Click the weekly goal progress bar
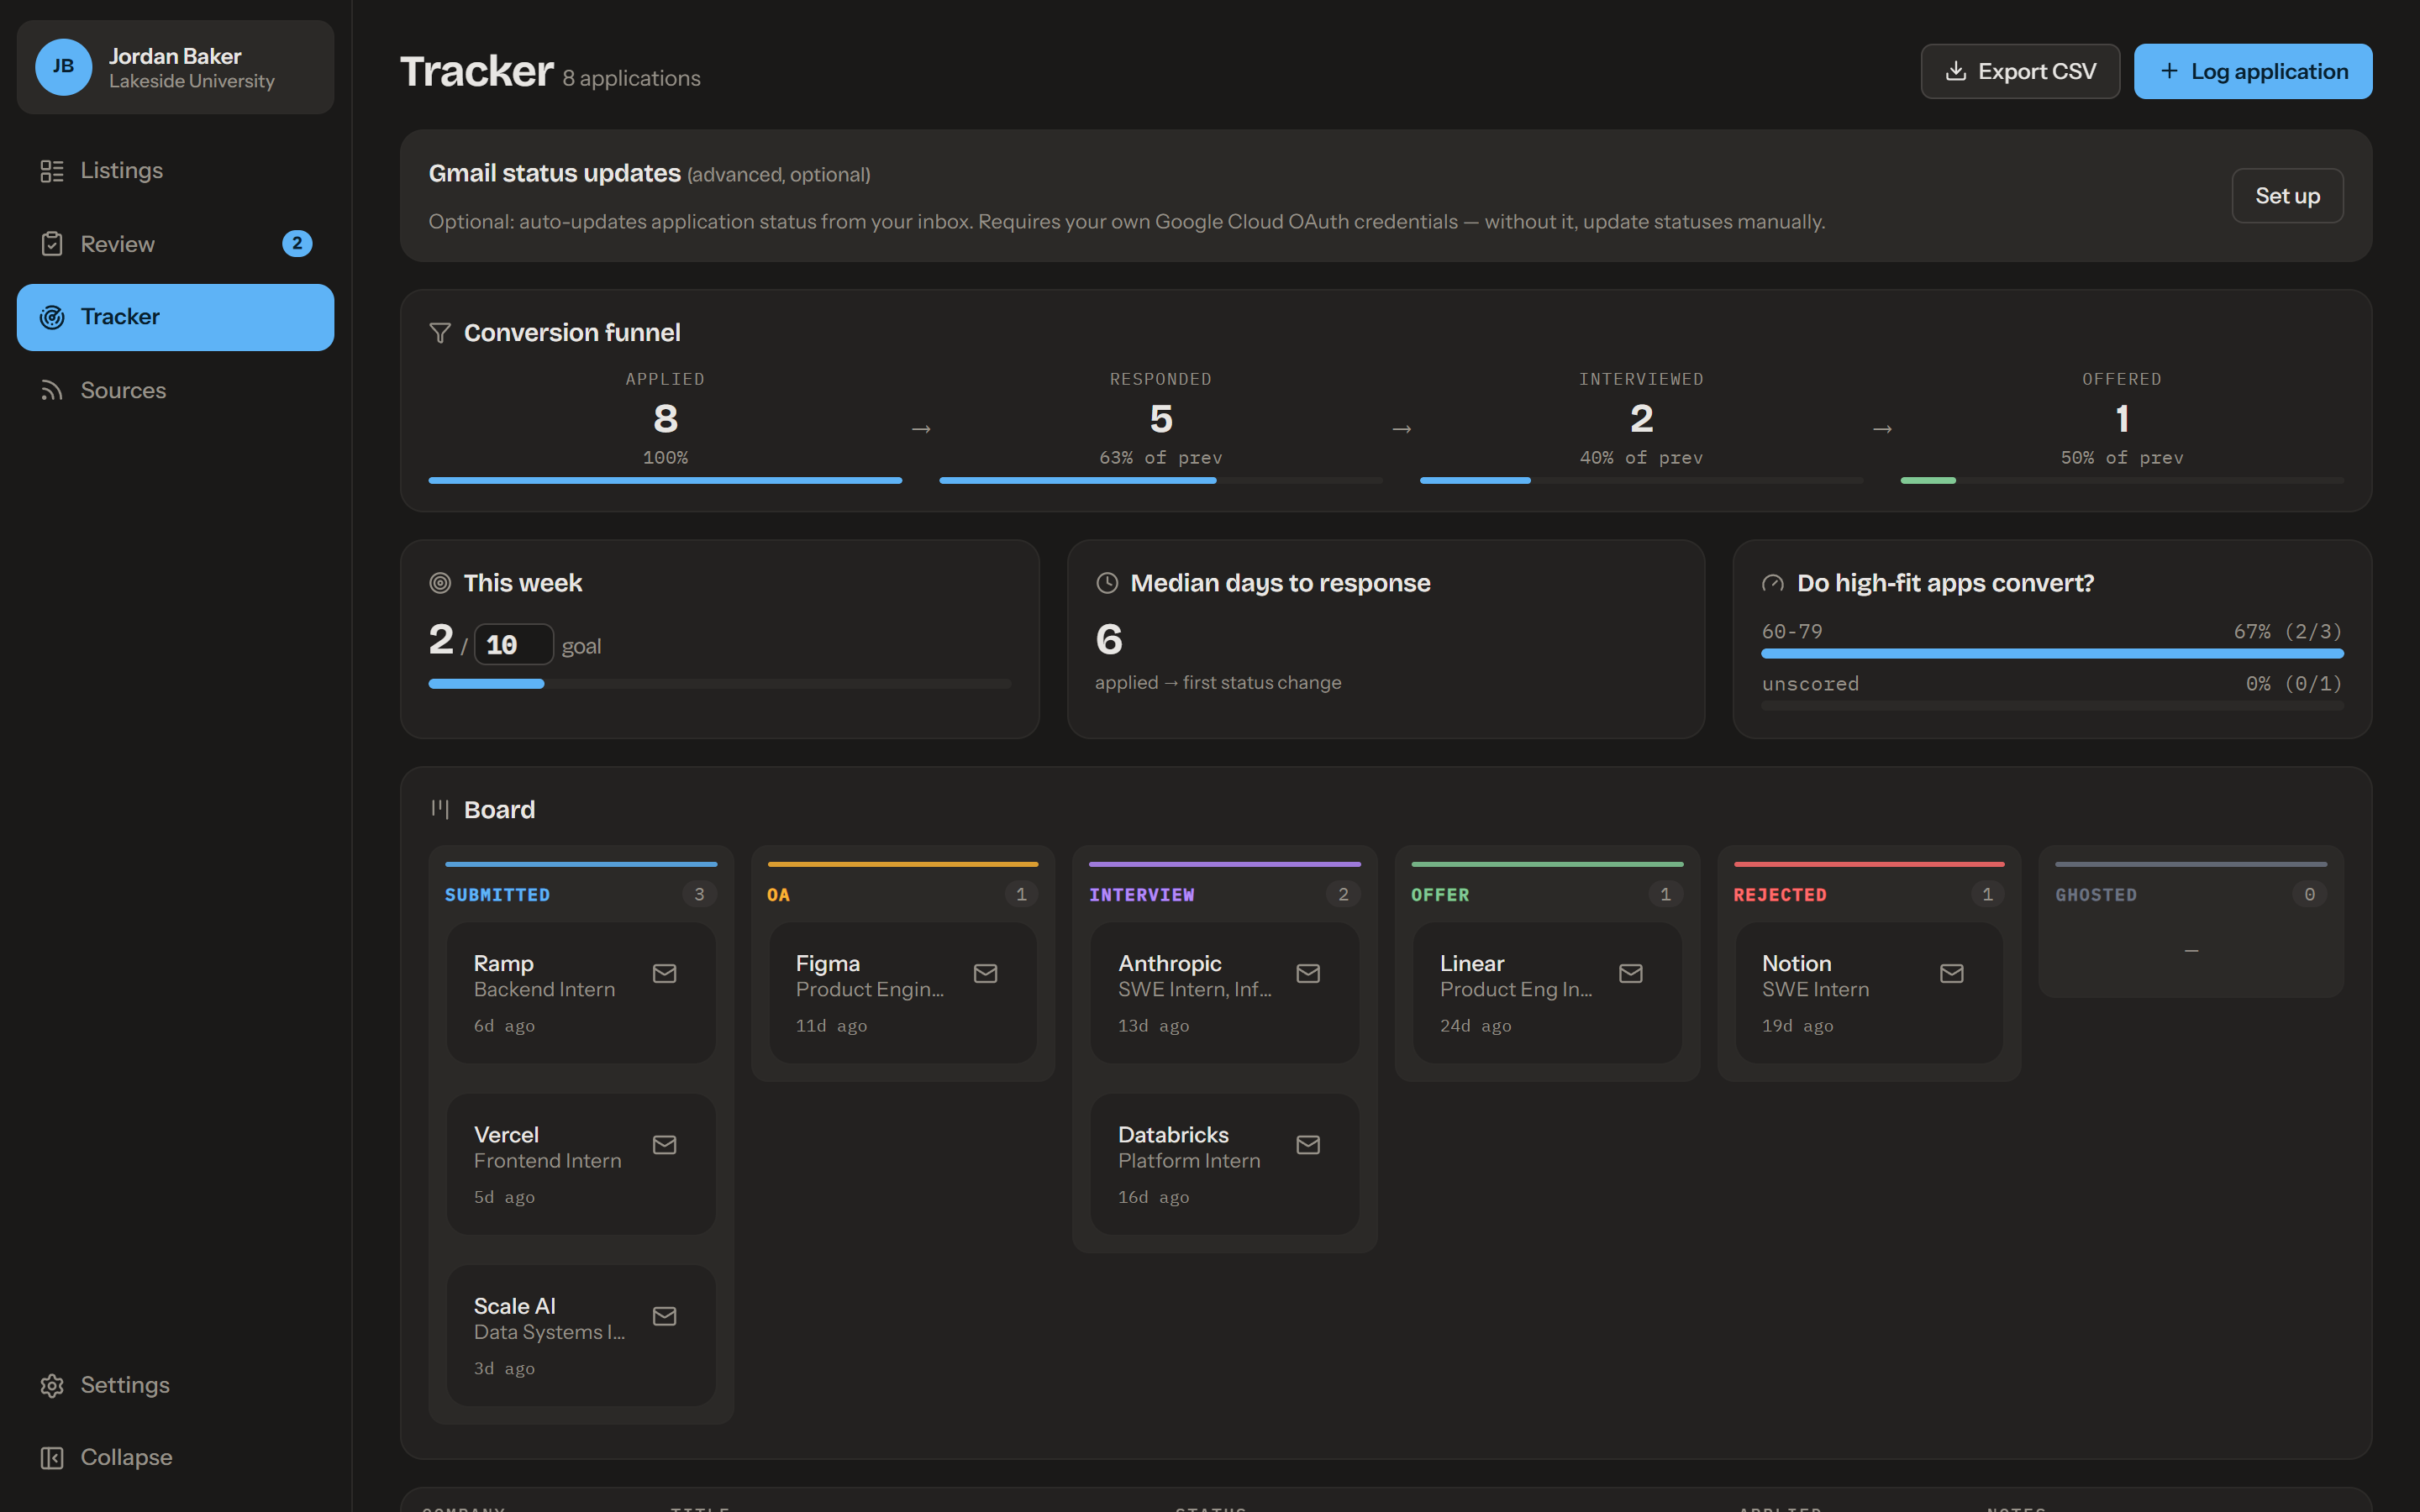 tap(720, 684)
